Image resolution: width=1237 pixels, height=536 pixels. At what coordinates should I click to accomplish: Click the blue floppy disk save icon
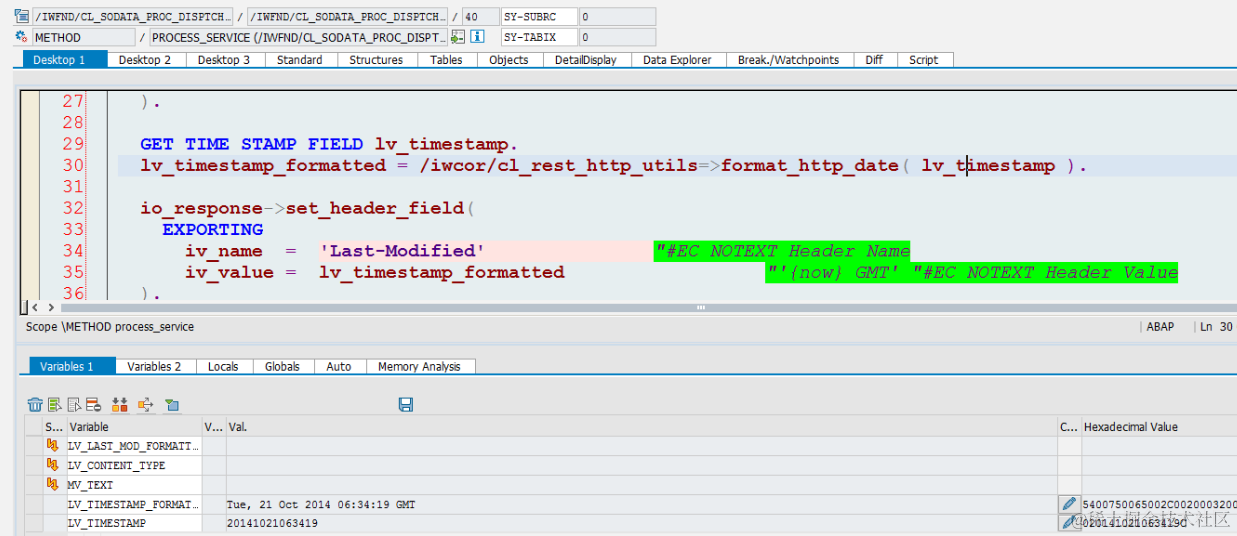[406, 404]
